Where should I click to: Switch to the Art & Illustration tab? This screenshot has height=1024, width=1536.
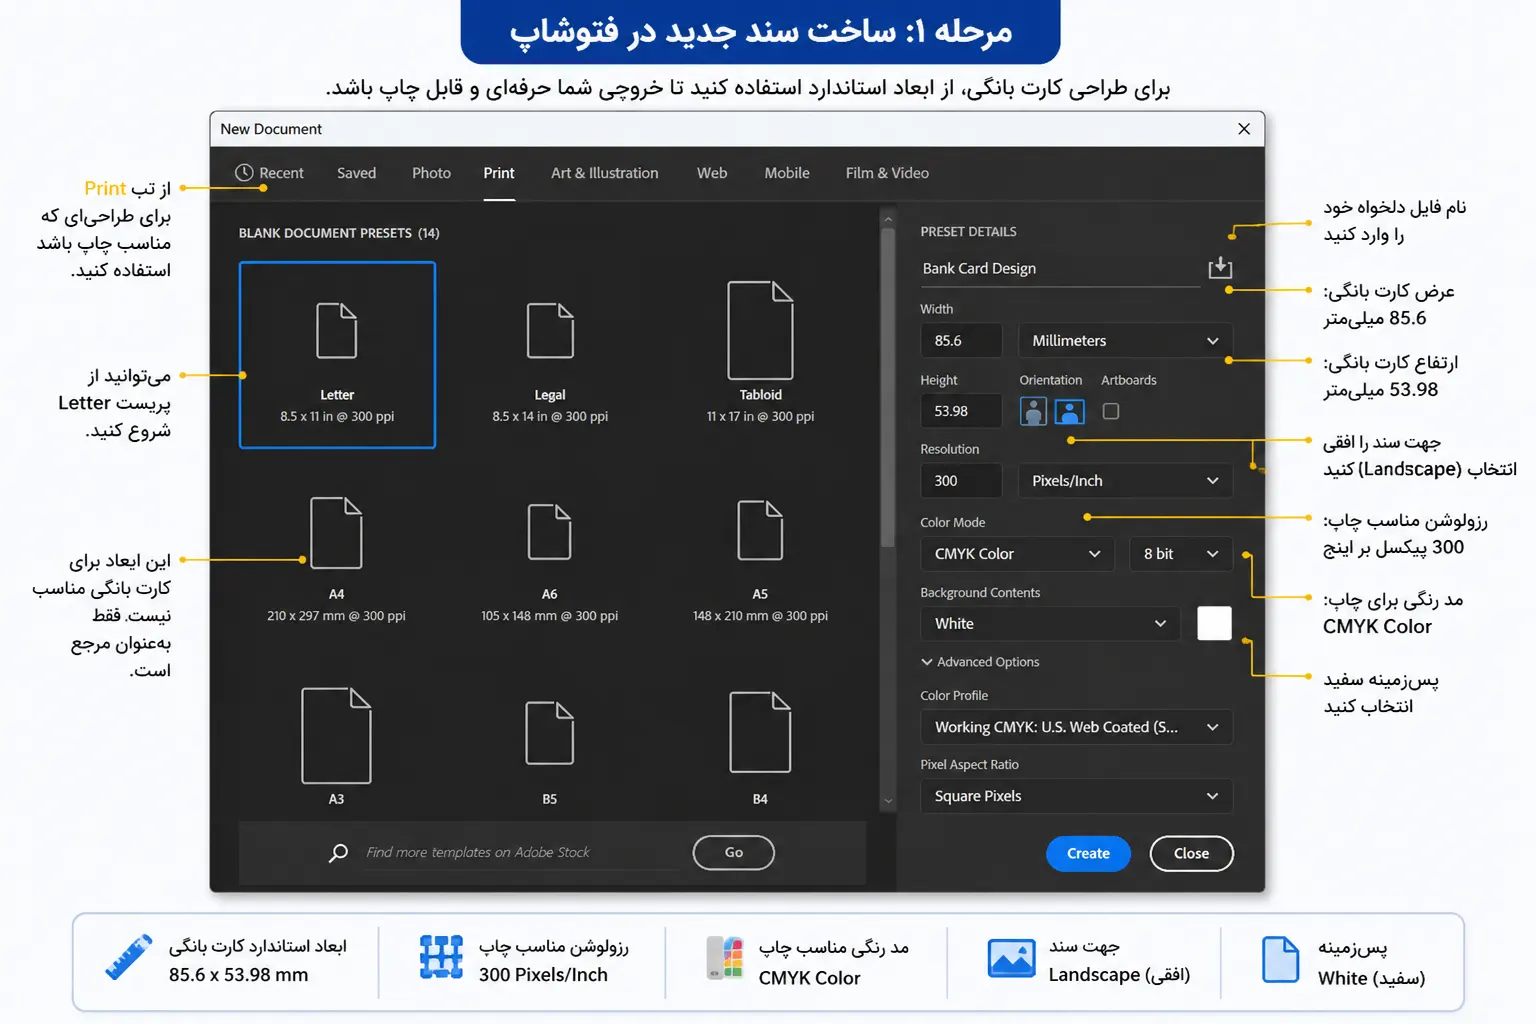tap(605, 173)
